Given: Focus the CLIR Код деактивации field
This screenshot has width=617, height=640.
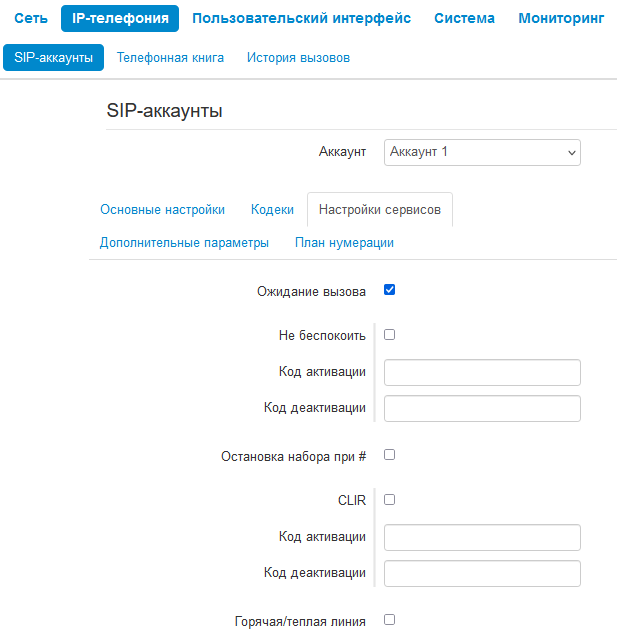Looking at the screenshot, I should (x=482, y=573).
